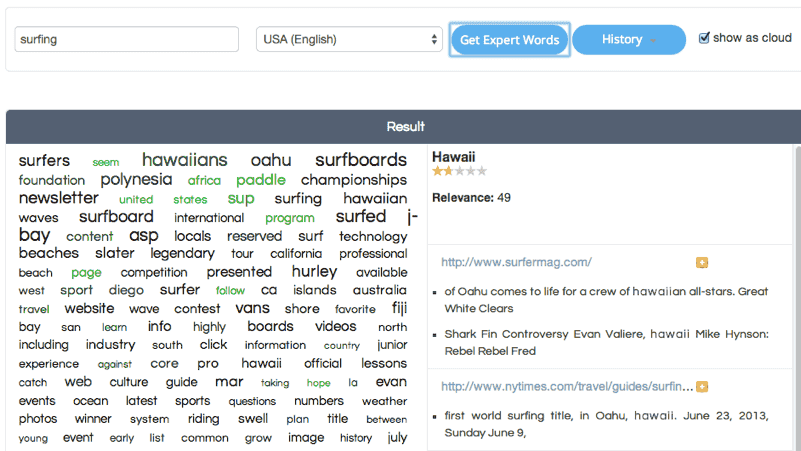Click the results panel vertical scrollbar
The width and height of the screenshot is (801, 451).
point(796,300)
